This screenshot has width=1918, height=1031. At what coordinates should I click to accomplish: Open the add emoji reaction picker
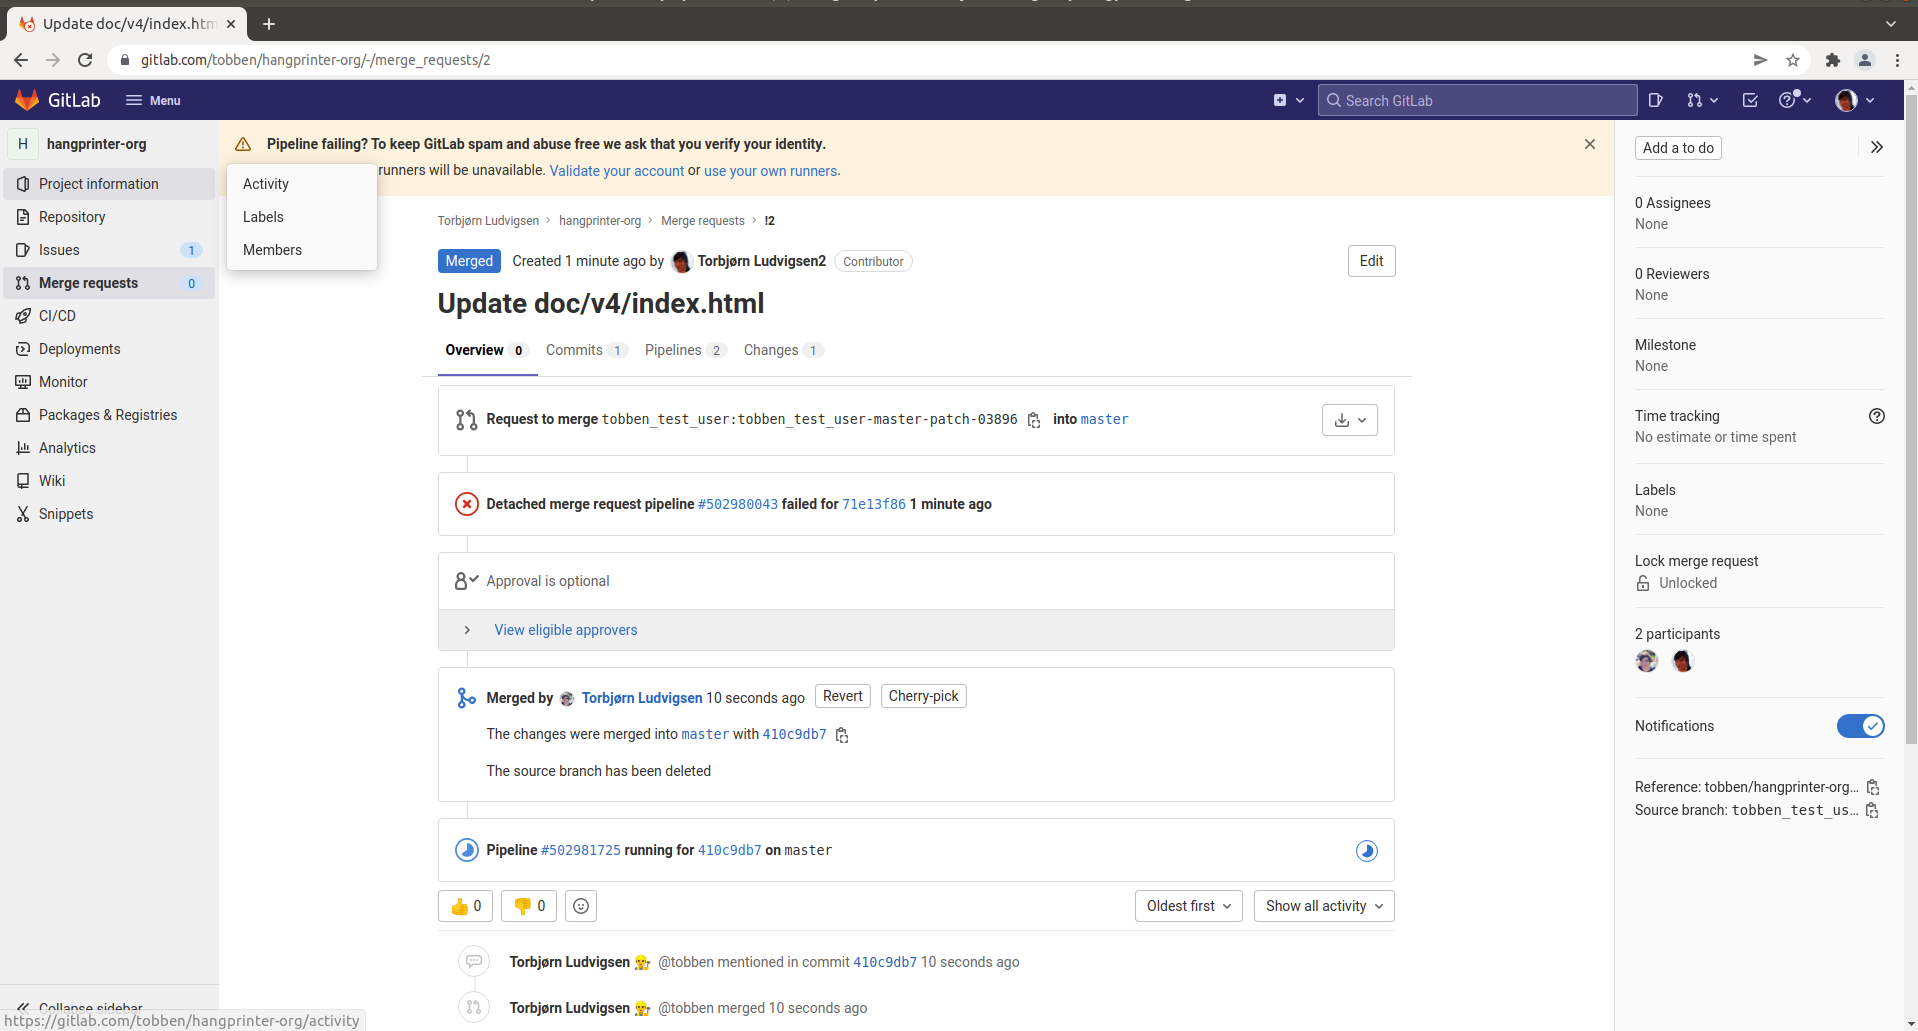[x=581, y=906]
